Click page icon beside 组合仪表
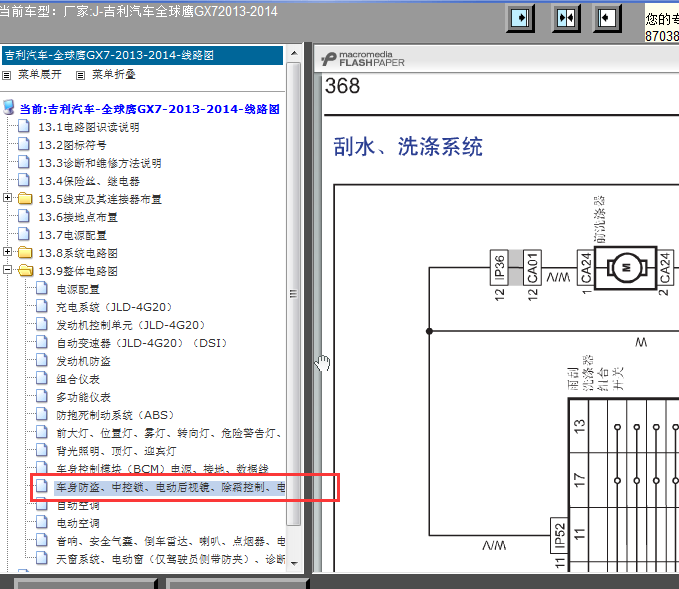The image size is (679, 589). (x=42, y=378)
